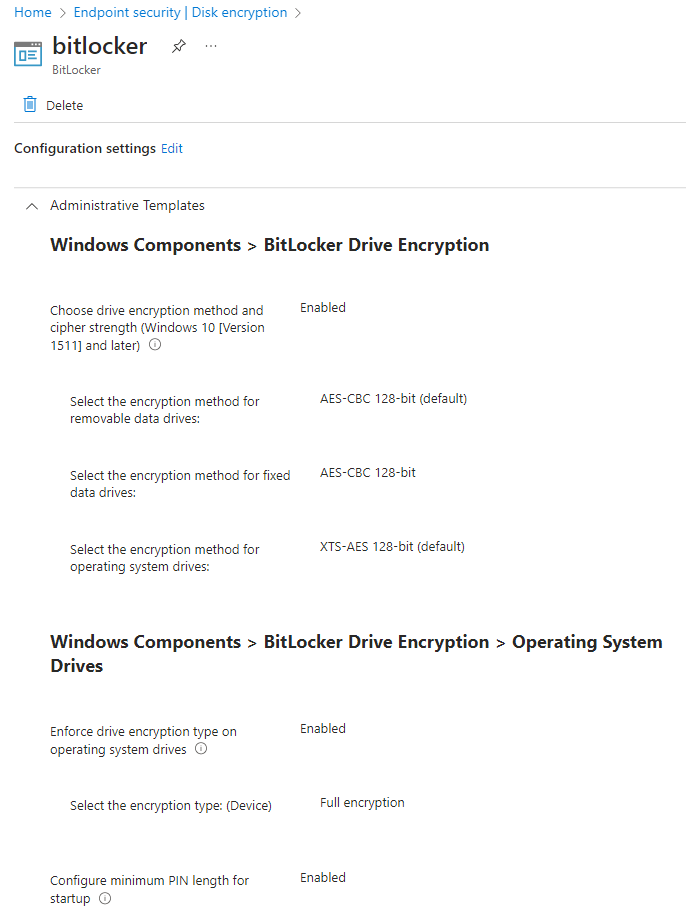Click info icon for drive encryption method setting
This screenshot has height=914, width=686.
[x=154, y=344]
